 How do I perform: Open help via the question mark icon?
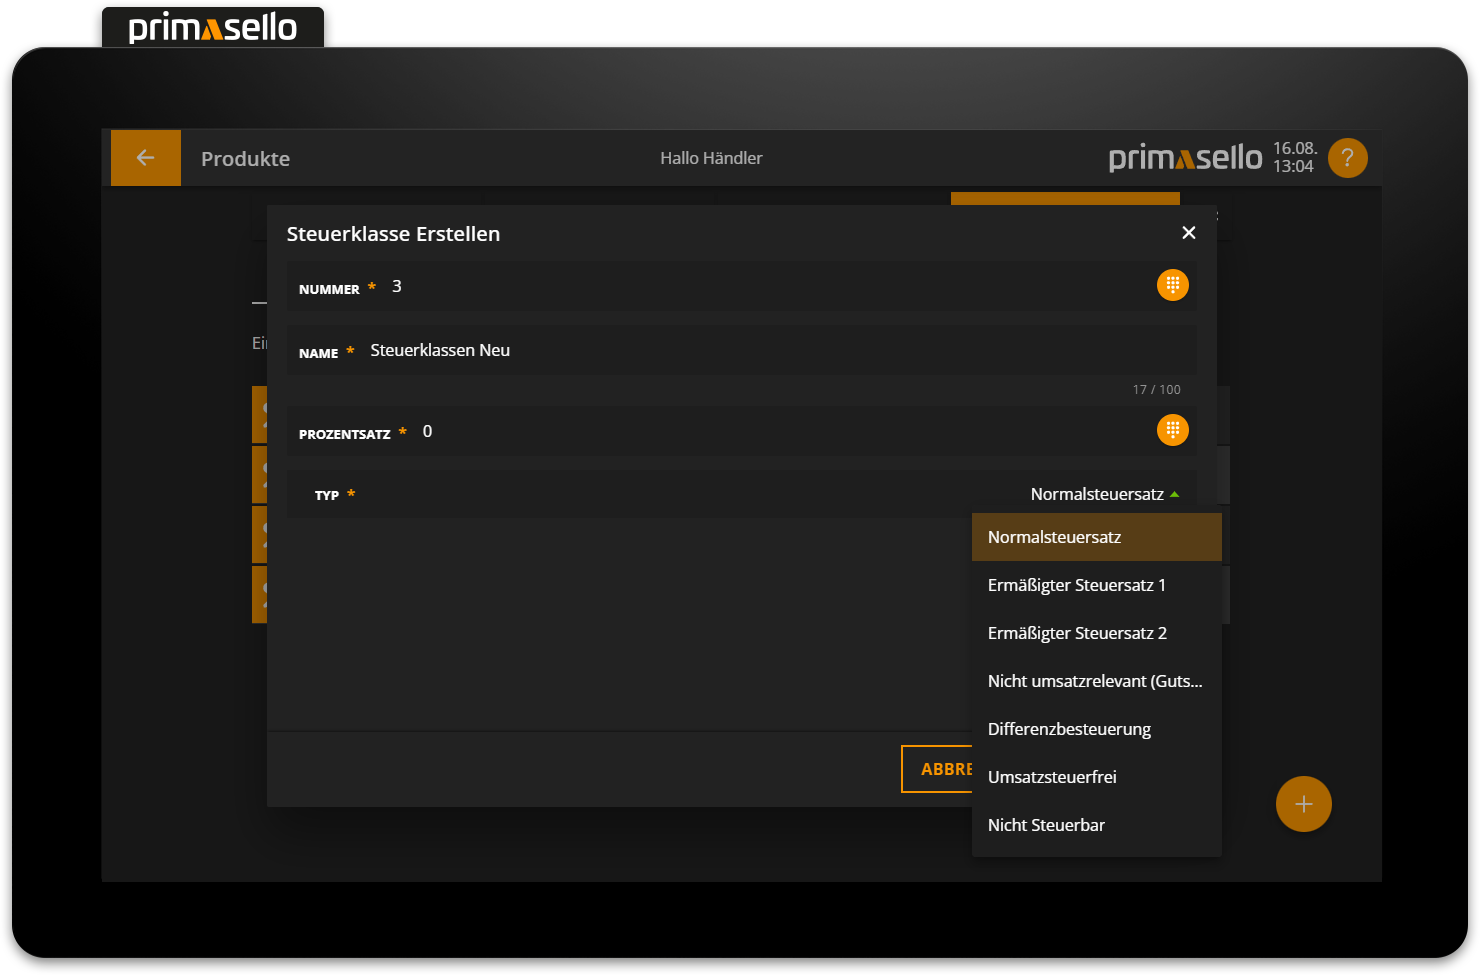1347,158
